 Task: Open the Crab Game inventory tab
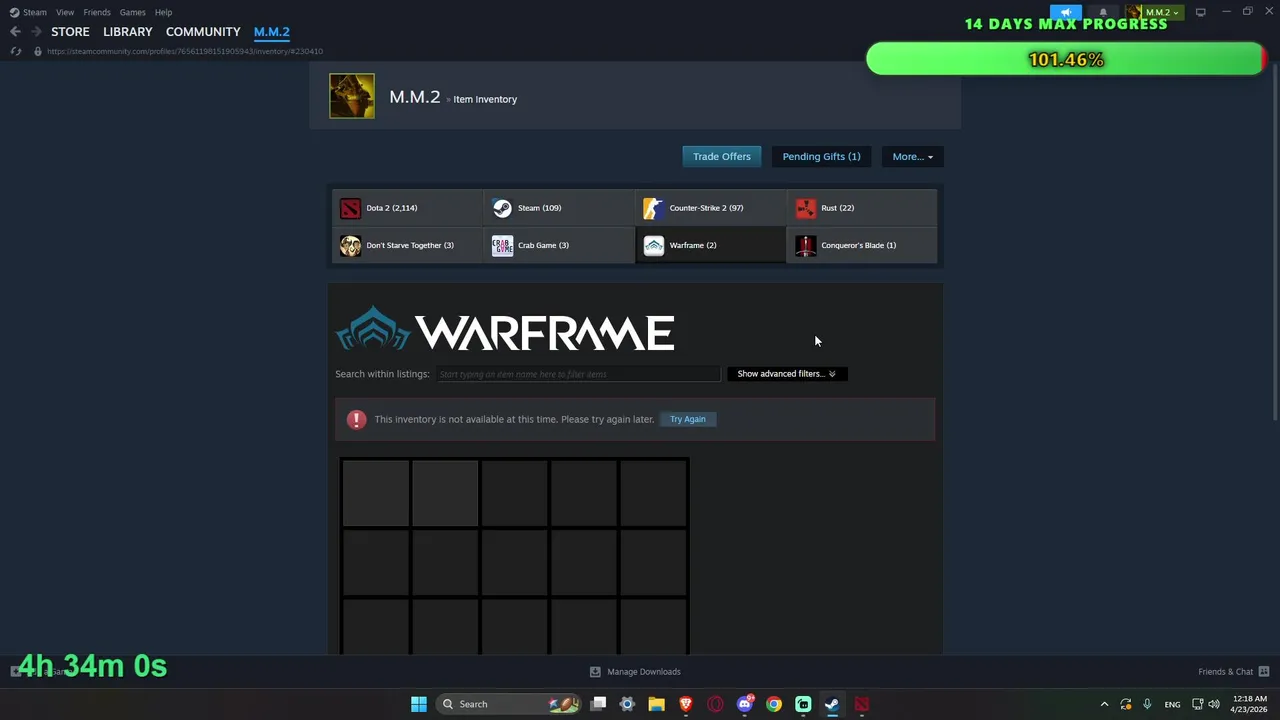pyautogui.click(x=559, y=245)
